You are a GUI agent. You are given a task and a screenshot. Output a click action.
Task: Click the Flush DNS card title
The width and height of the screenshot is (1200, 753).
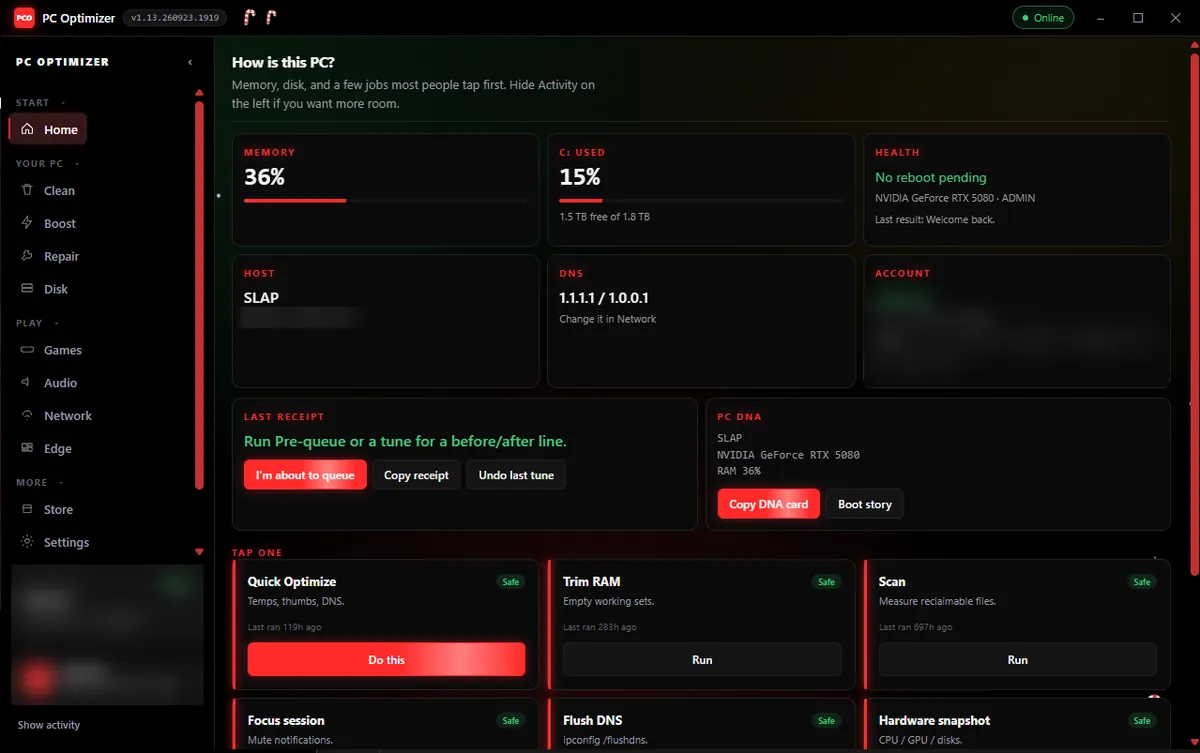[593, 720]
